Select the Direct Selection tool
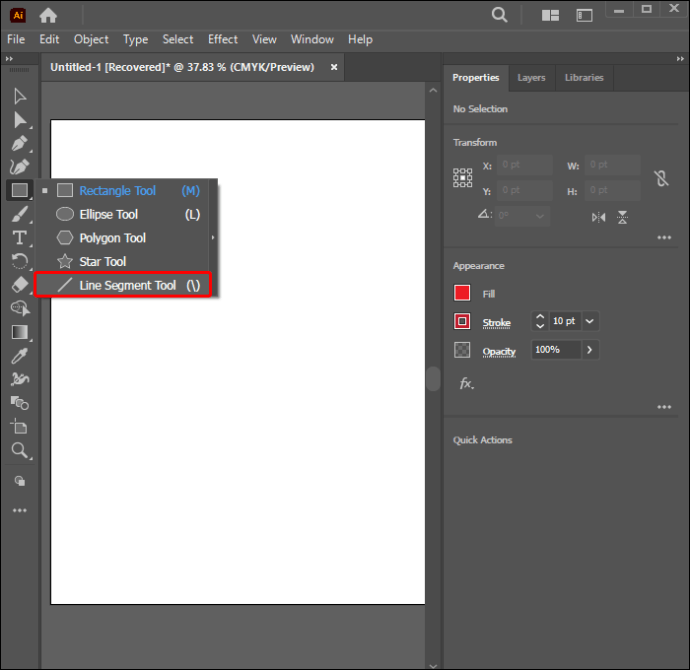This screenshot has height=670, width=690. pos(19,120)
